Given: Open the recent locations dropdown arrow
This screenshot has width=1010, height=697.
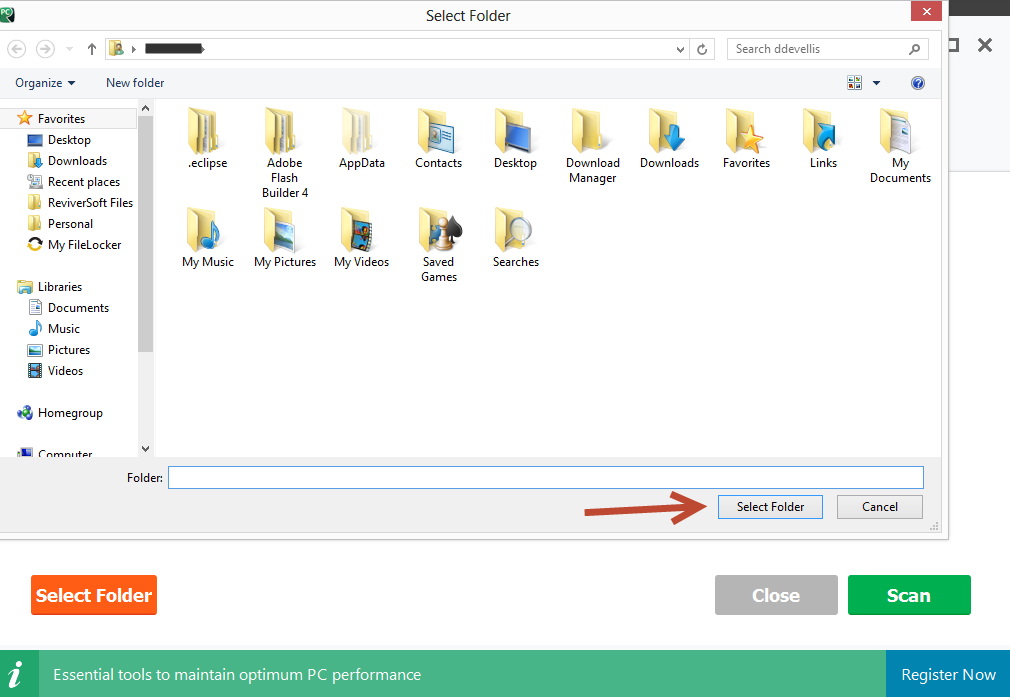Looking at the screenshot, I should click(x=70, y=49).
